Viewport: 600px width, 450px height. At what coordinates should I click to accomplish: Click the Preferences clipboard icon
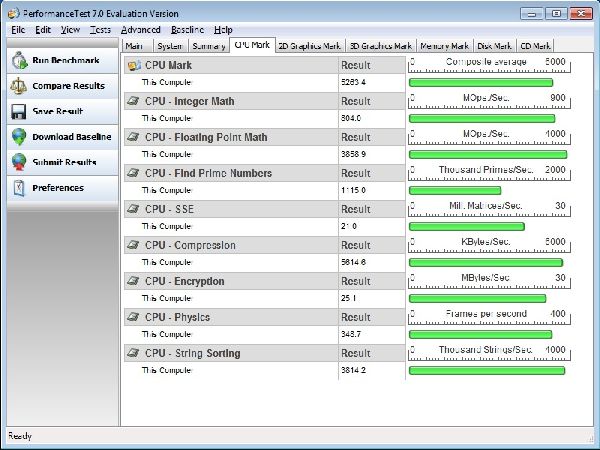(x=19, y=188)
